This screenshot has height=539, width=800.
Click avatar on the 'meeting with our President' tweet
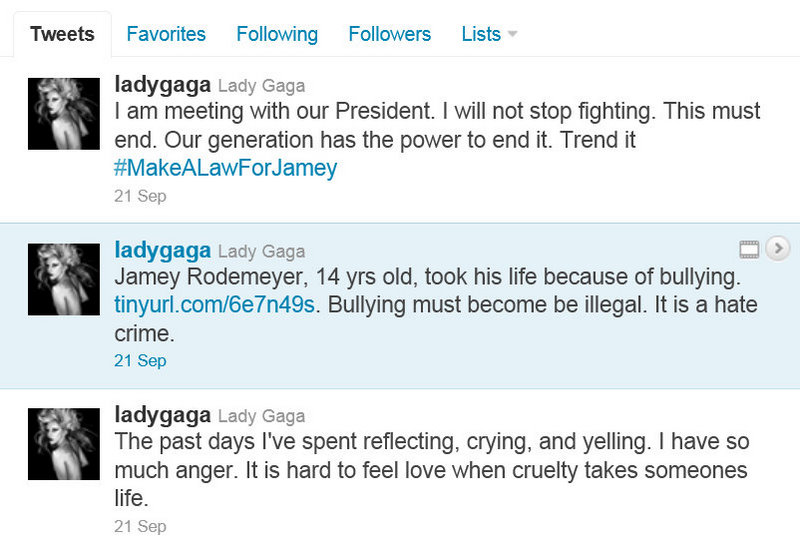(63, 113)
